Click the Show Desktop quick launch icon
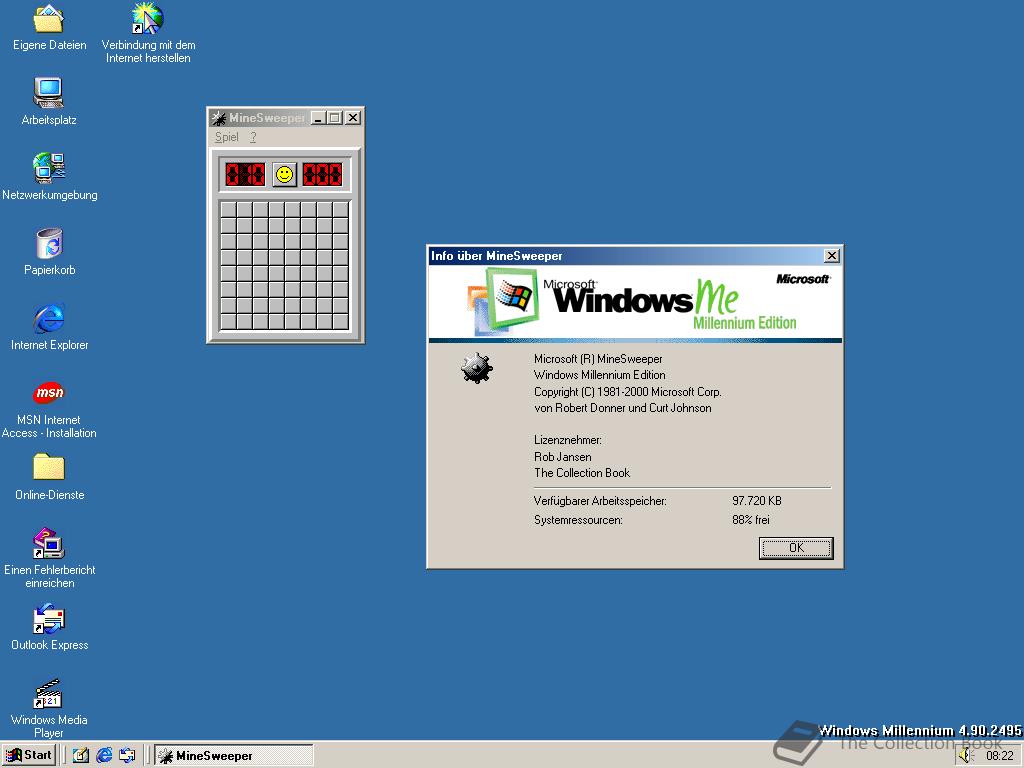 point(80,756)
